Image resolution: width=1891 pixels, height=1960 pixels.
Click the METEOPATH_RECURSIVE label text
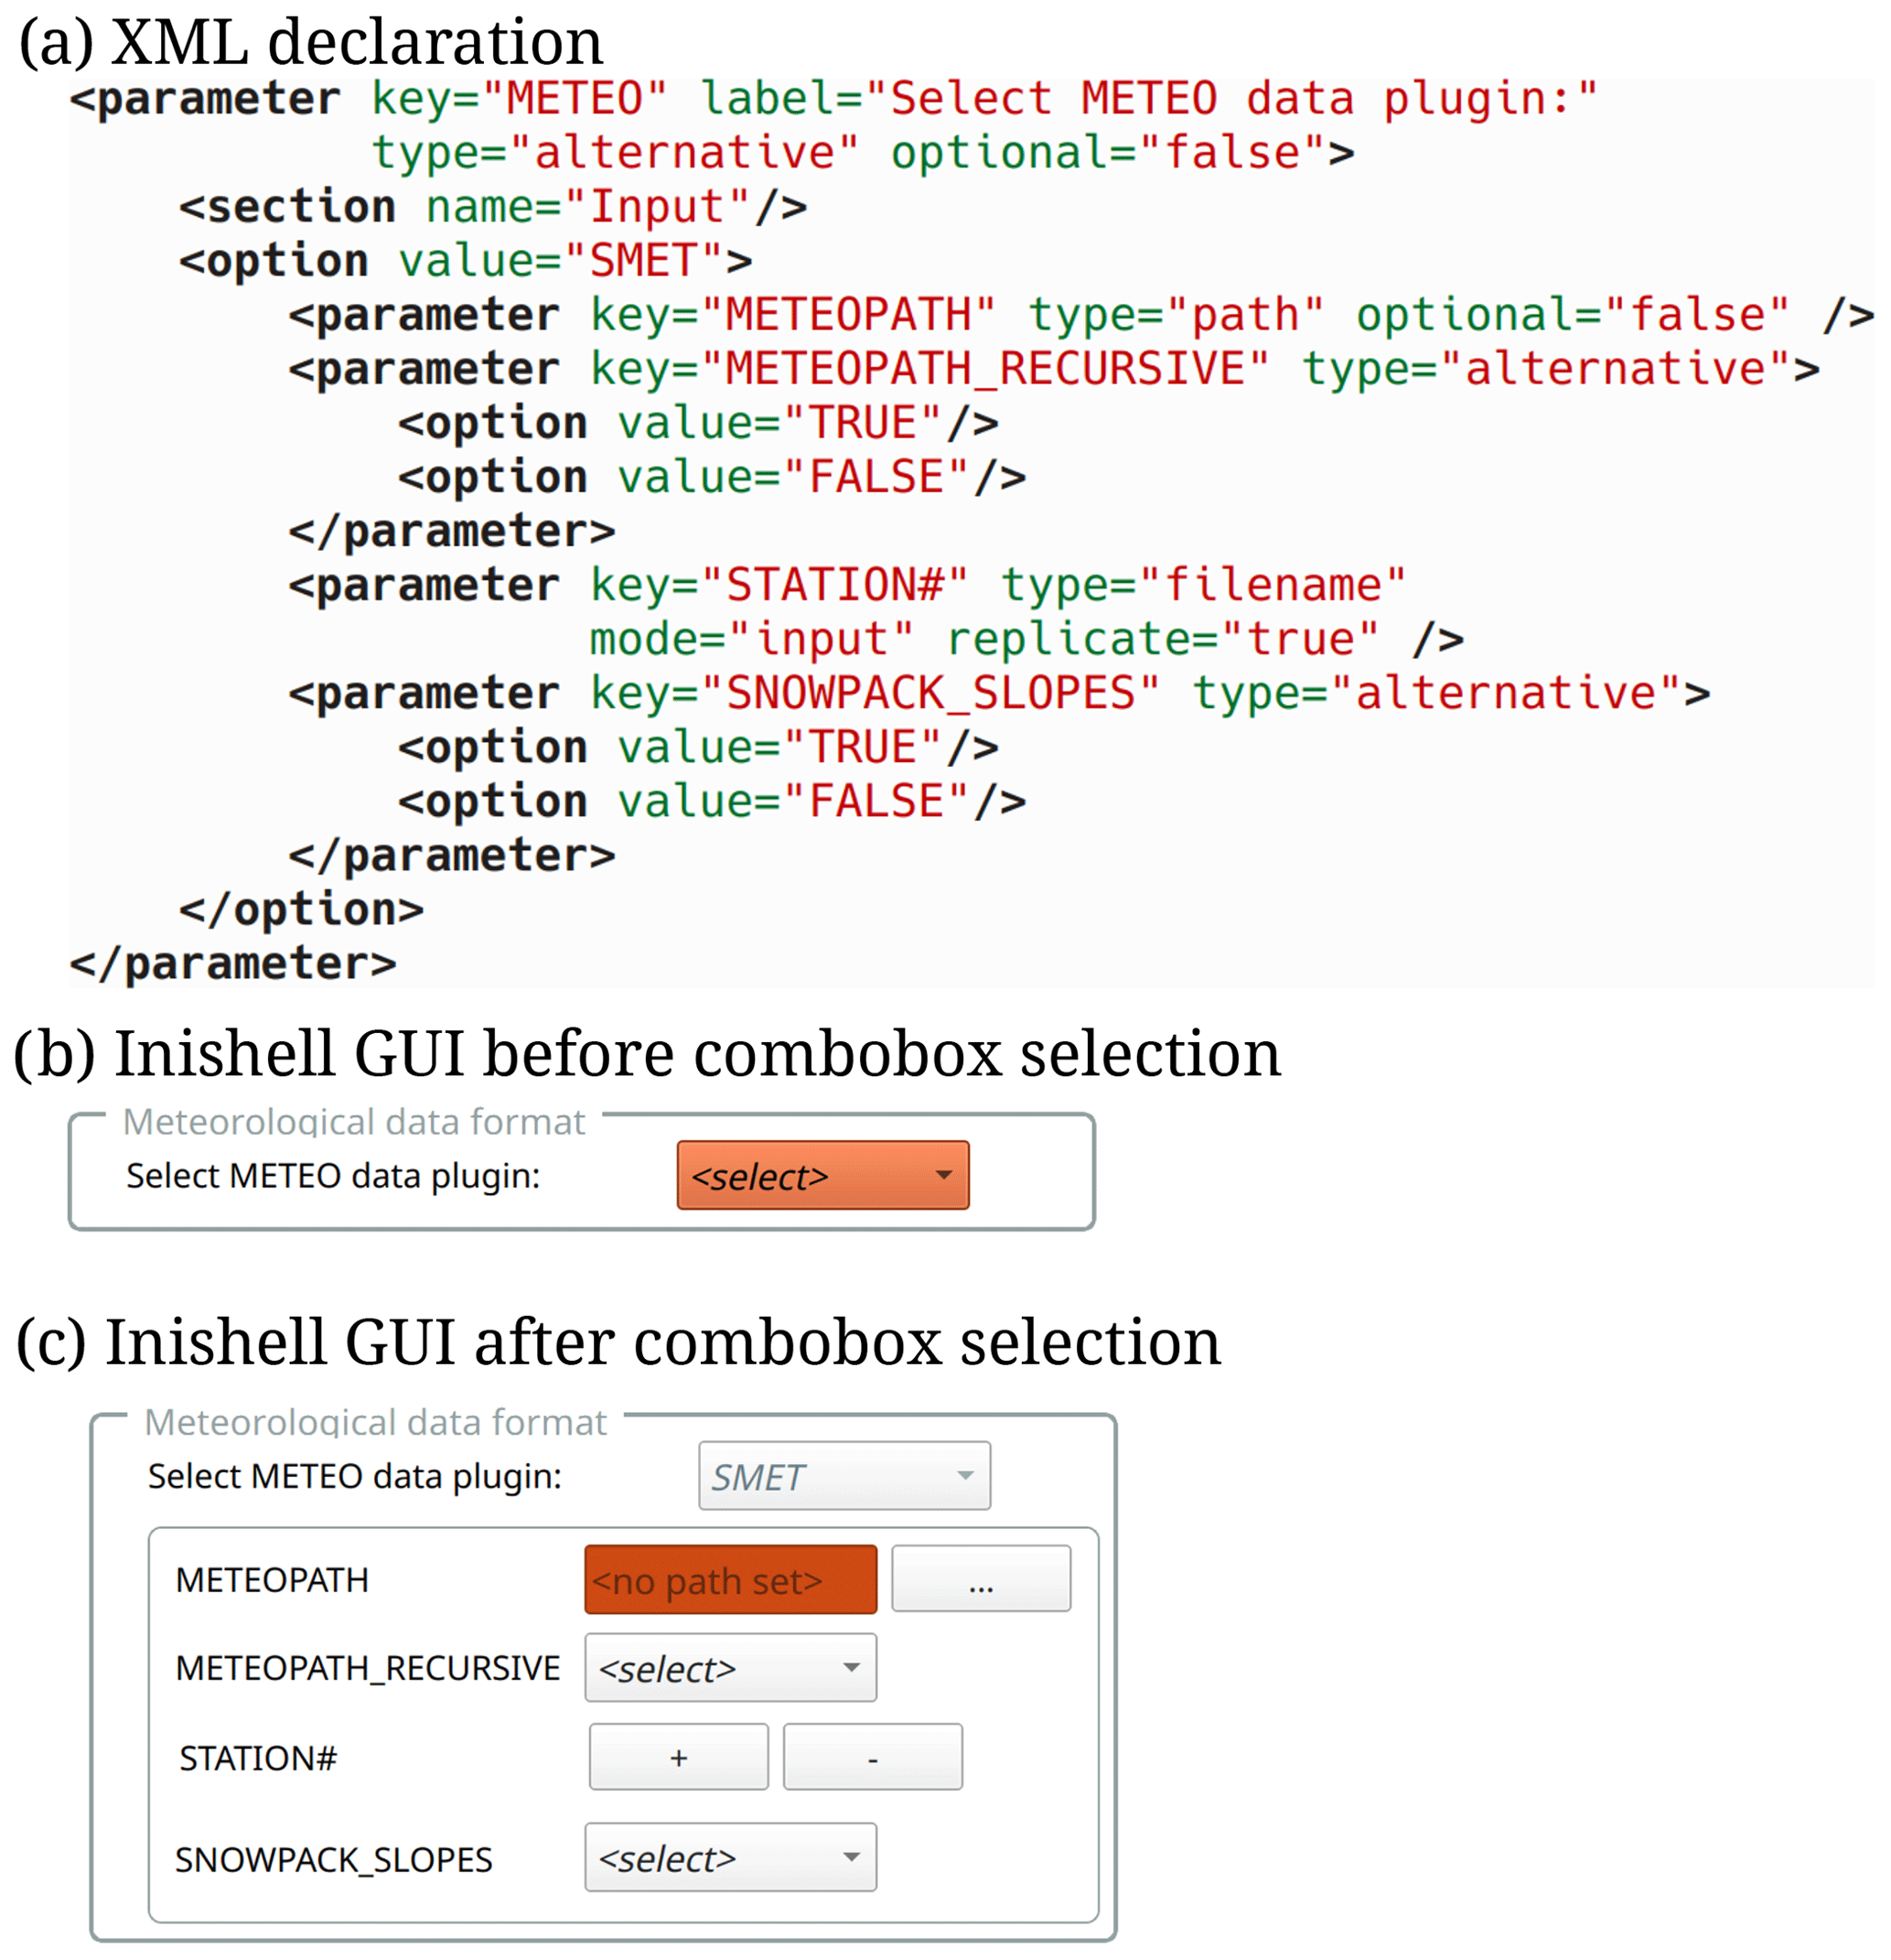click(x=367, y=1668)
